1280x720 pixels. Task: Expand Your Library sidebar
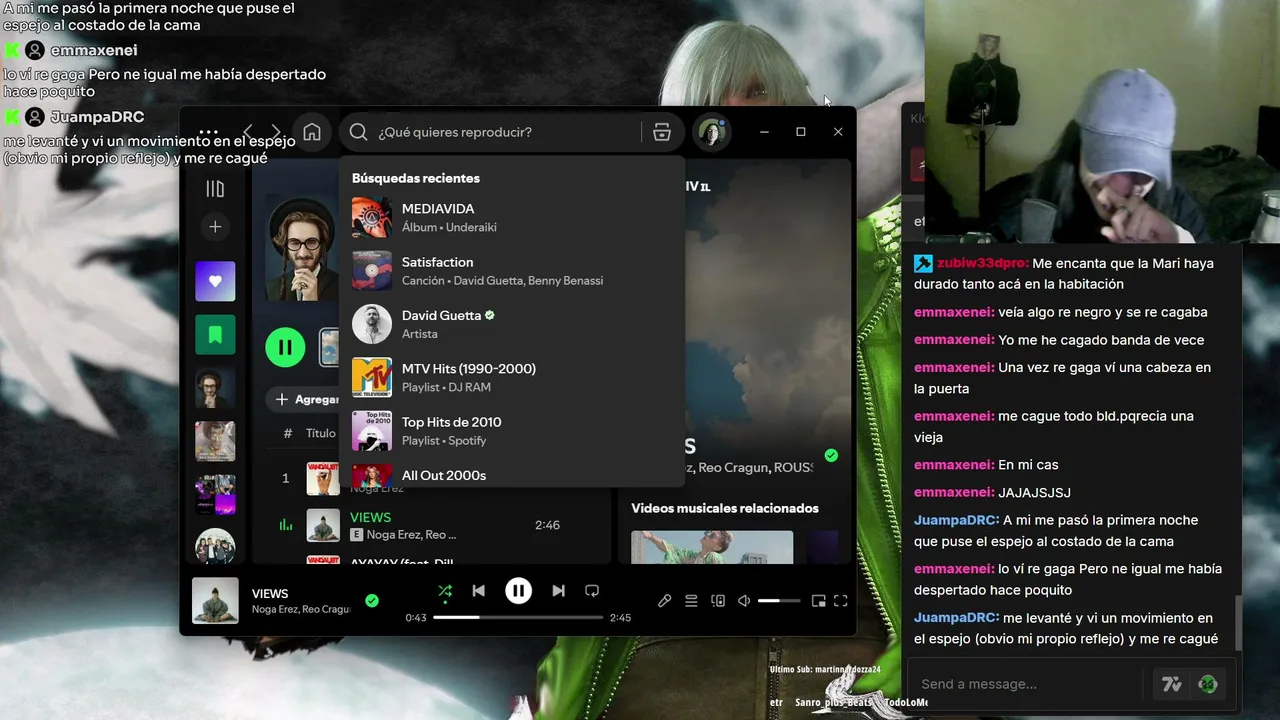click(x=215, y=189)
